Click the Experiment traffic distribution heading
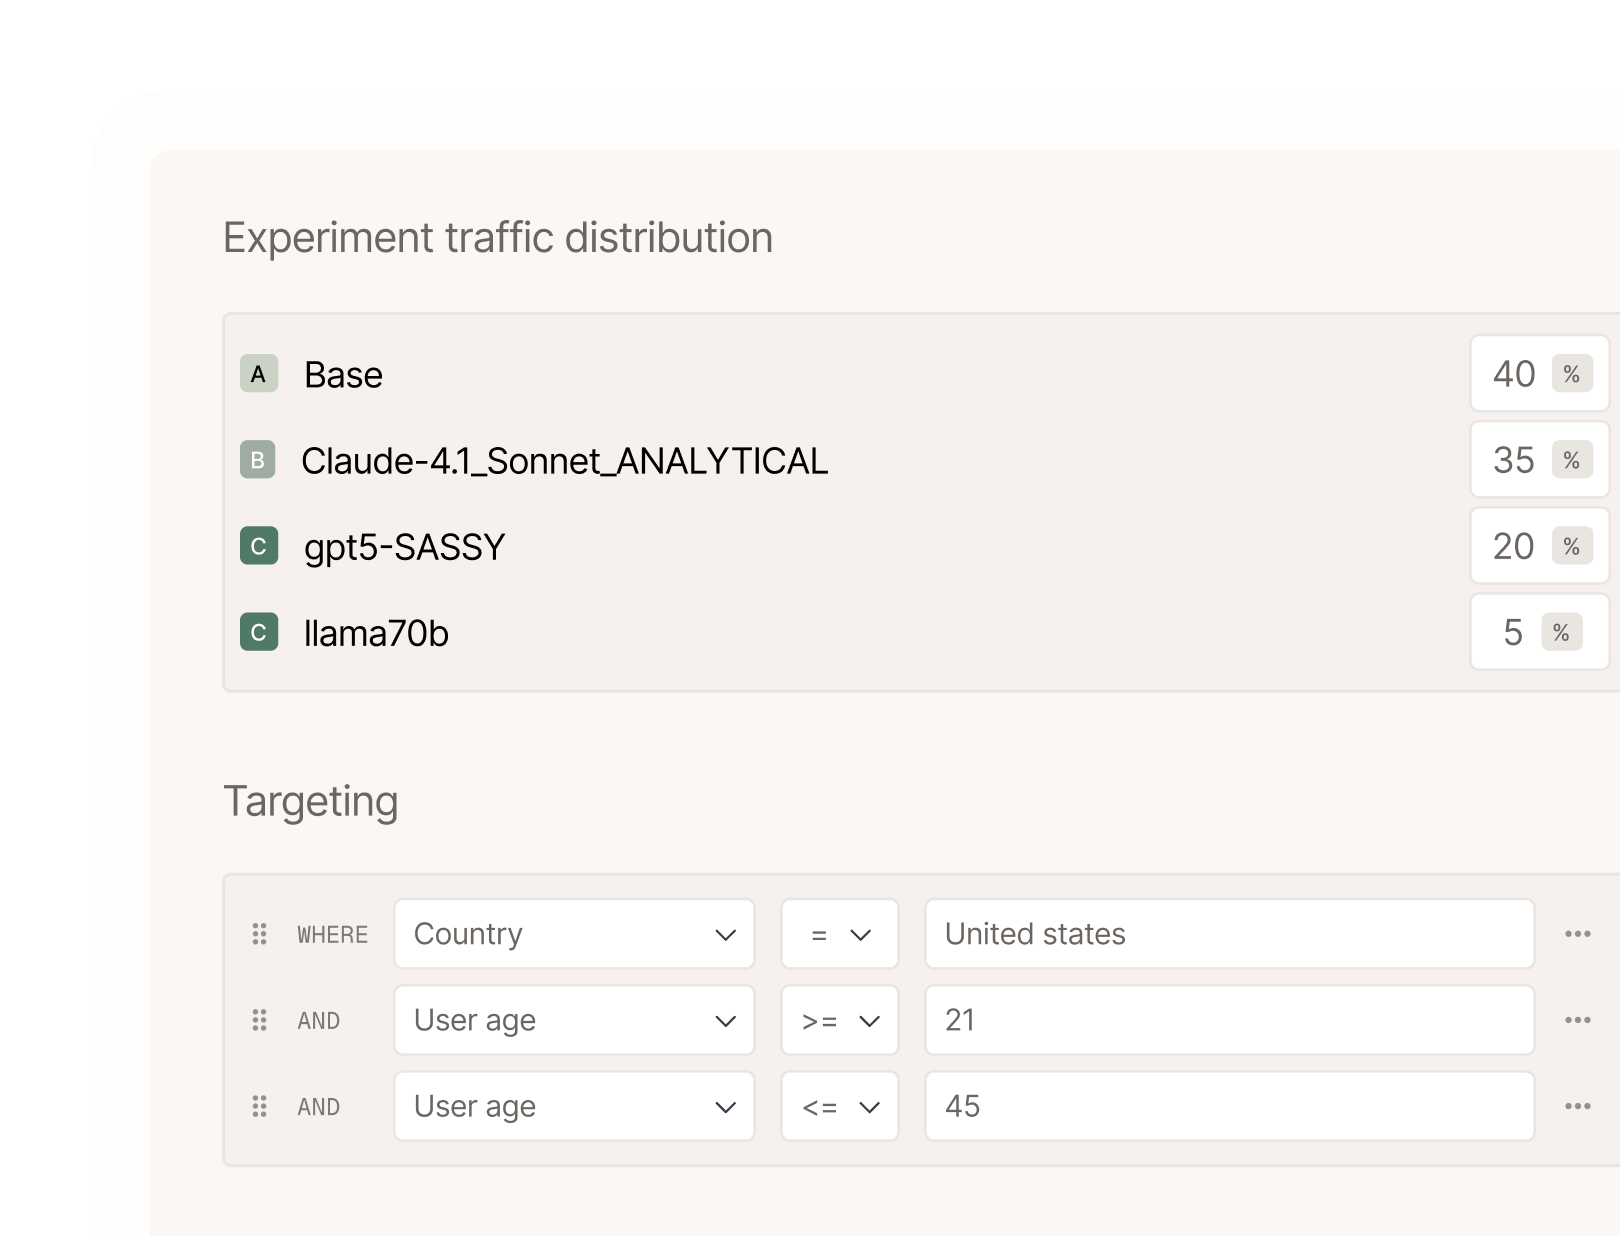 (498, 238)
